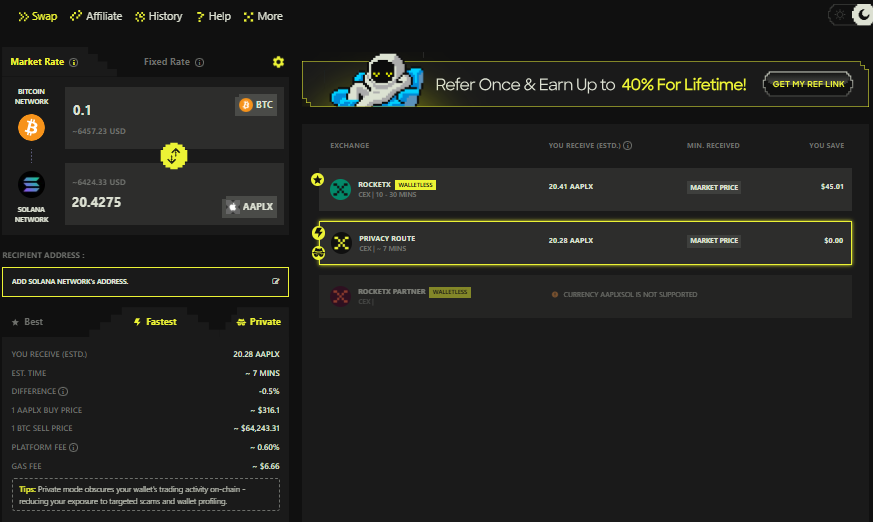Show the Platform Fee info icon

pyautogui.click(x=73, y=447)
